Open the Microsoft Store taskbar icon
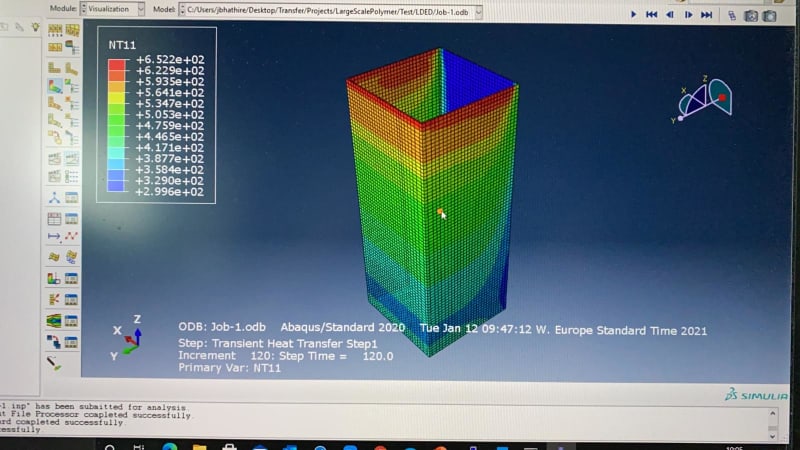The image size is (800, 450). (229, 447)
